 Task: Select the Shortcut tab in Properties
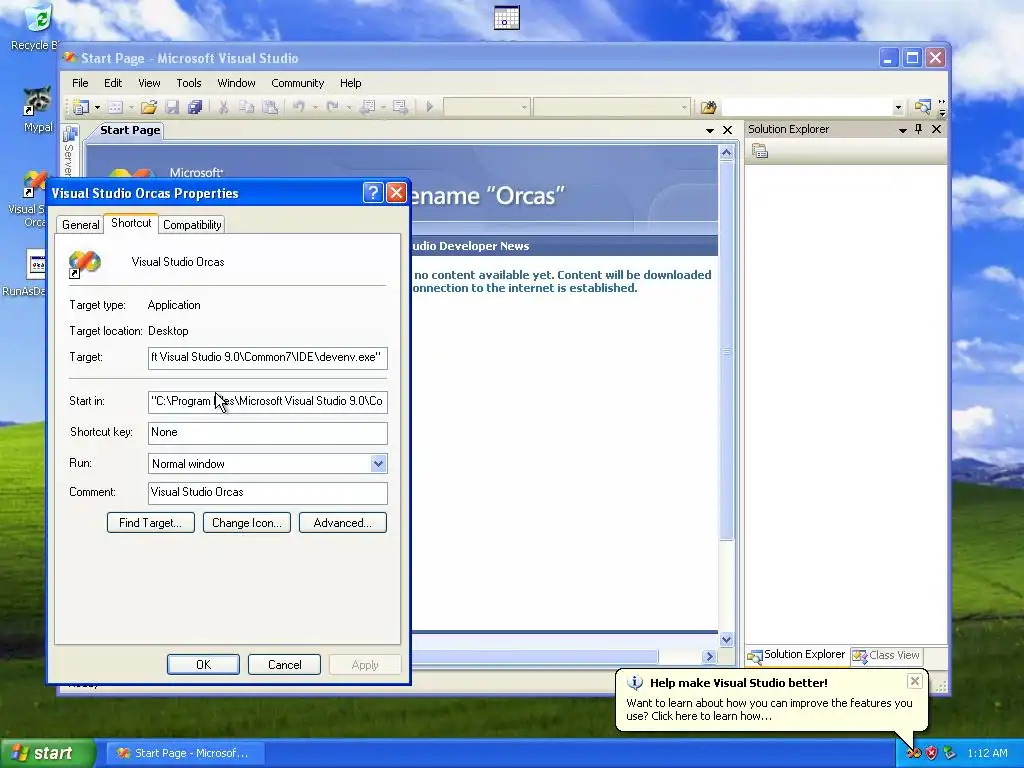(x=131, y=223)
